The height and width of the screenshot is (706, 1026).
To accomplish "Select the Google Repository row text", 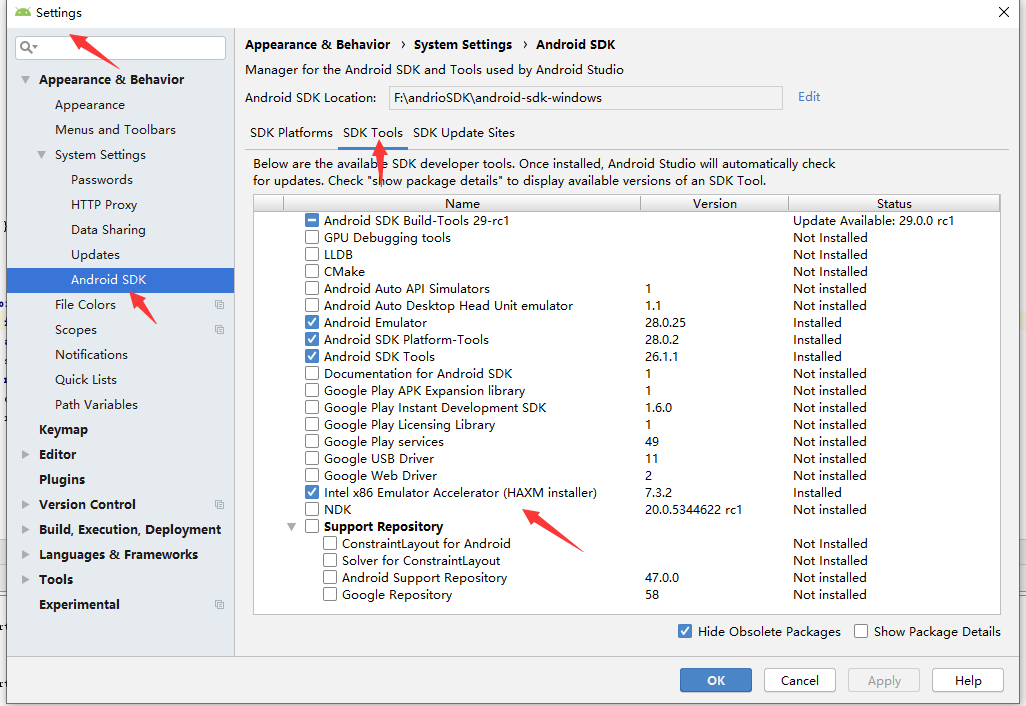I will [397, 595].
